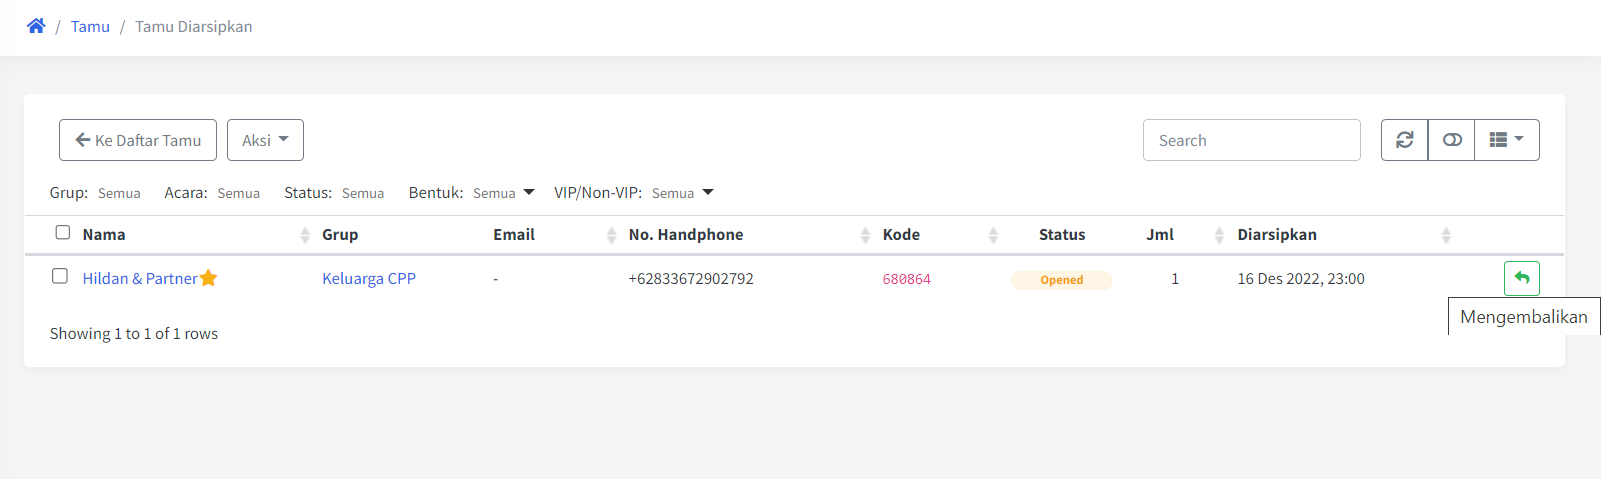Go to home via house icon
The image size is (1601, 479).
click(x=36, y=26)
